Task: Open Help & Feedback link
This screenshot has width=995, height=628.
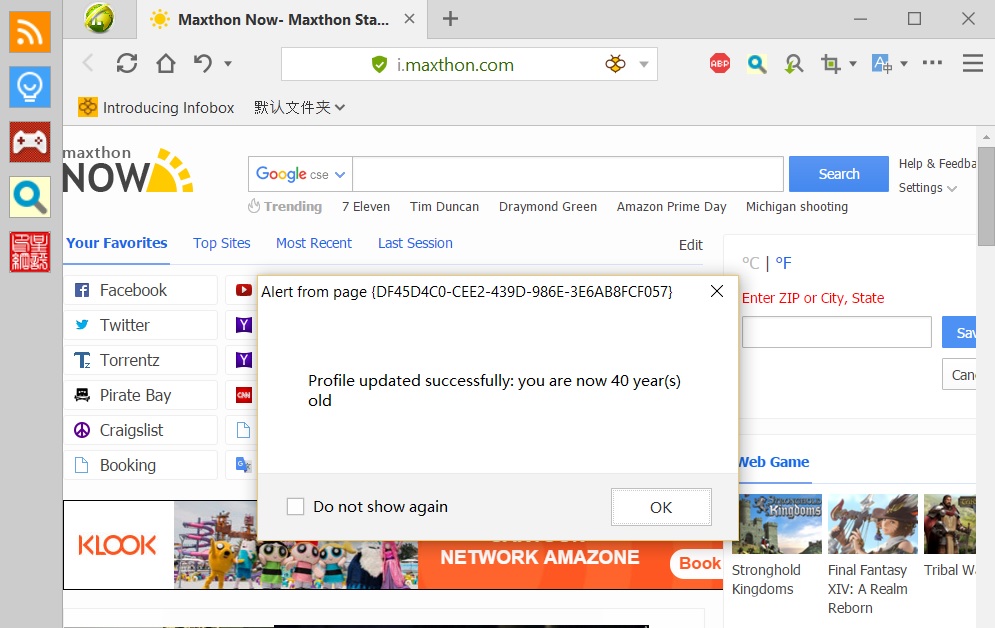Action: pyautogui.click(x=937, y=164)
